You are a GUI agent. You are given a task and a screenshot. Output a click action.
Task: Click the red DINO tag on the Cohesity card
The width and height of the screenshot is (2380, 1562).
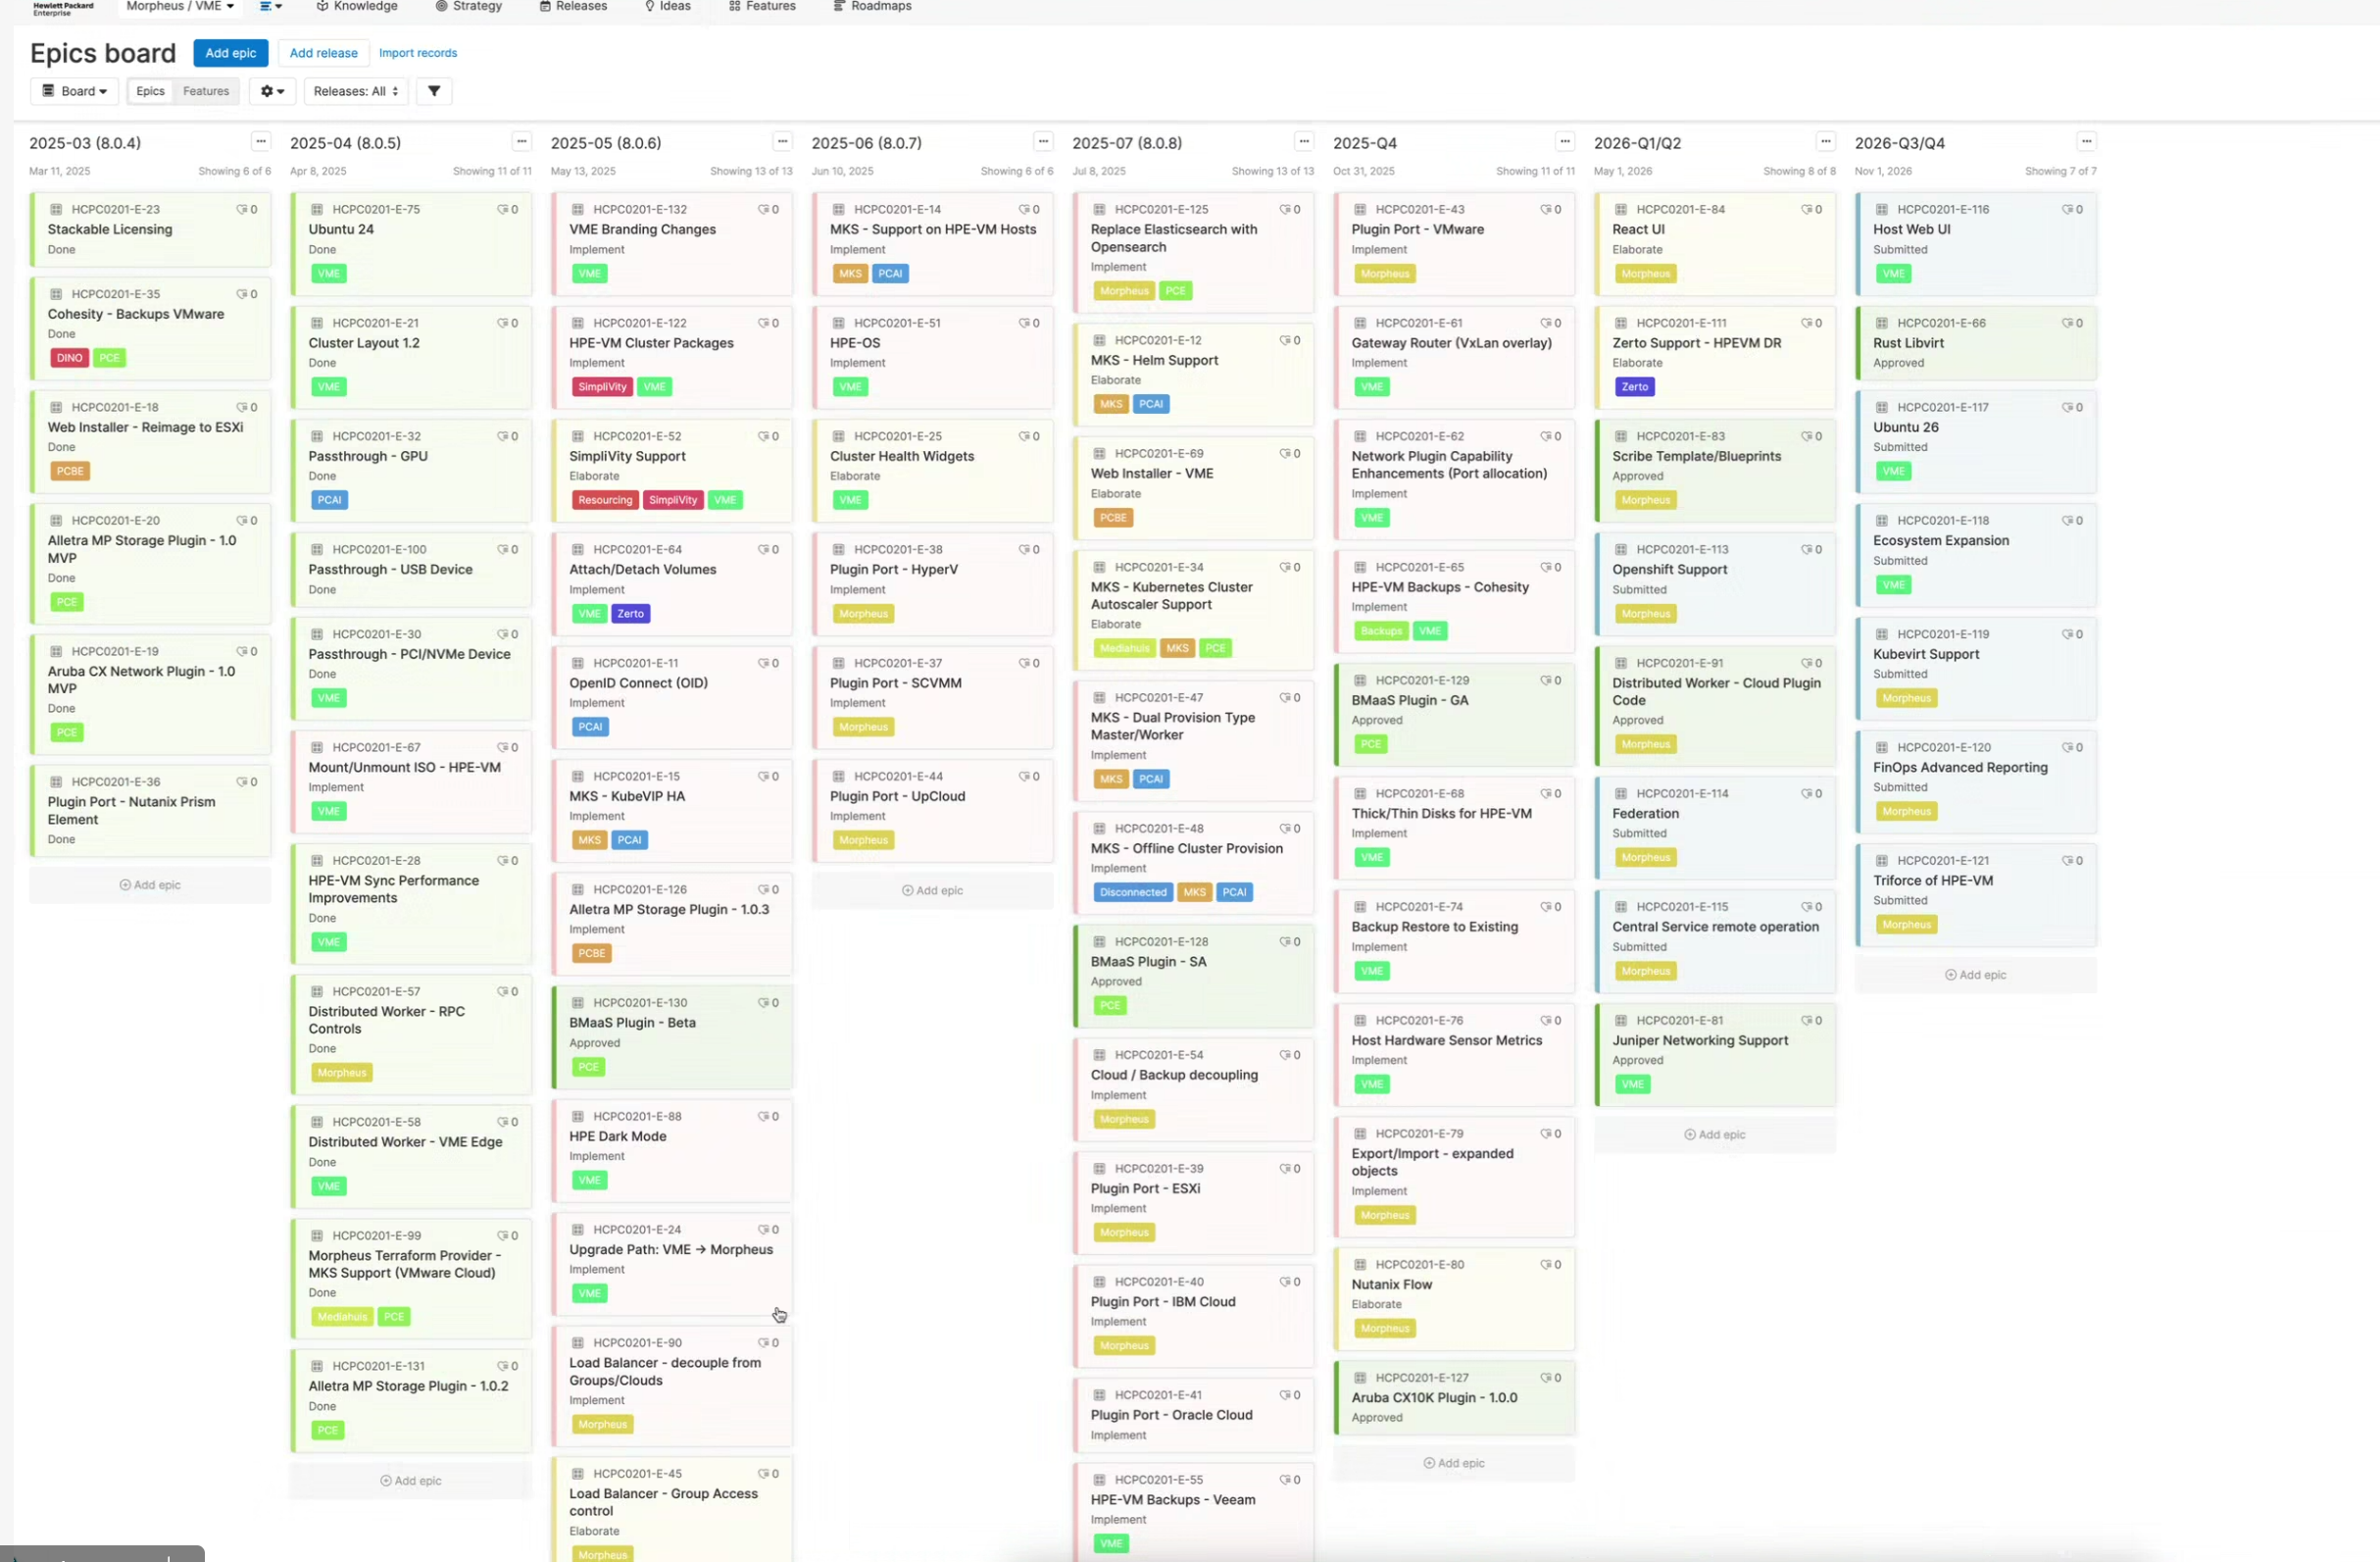(69, 358)
